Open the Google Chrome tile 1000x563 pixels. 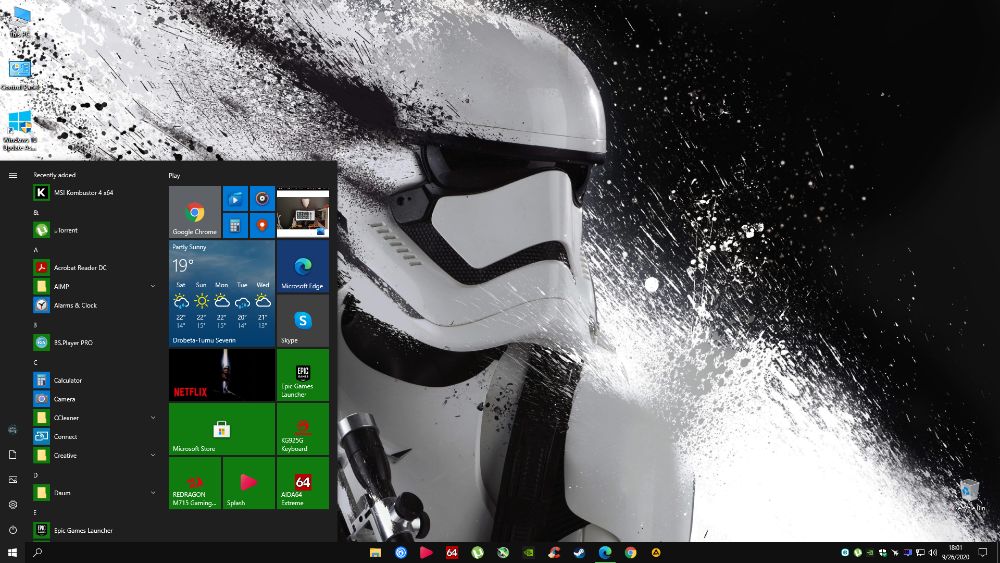(x=194, y=212)
